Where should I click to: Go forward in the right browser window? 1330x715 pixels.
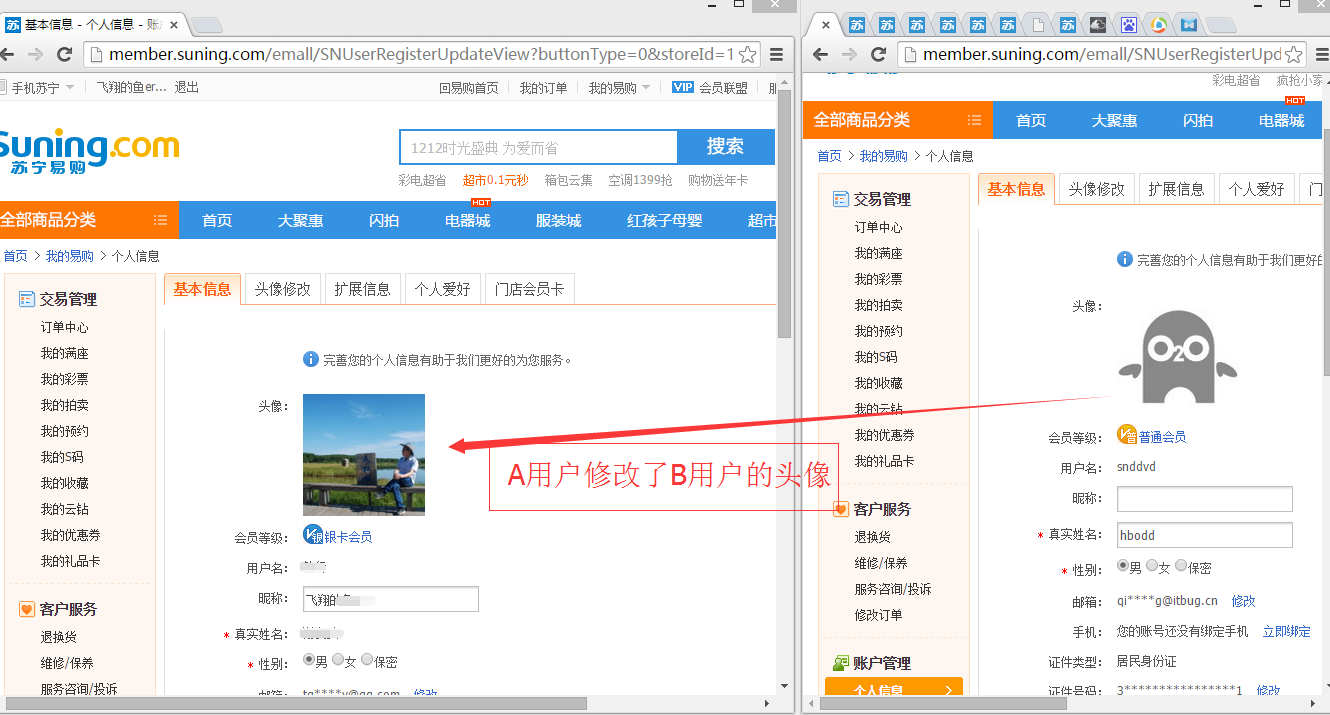[x=849, y=54]
